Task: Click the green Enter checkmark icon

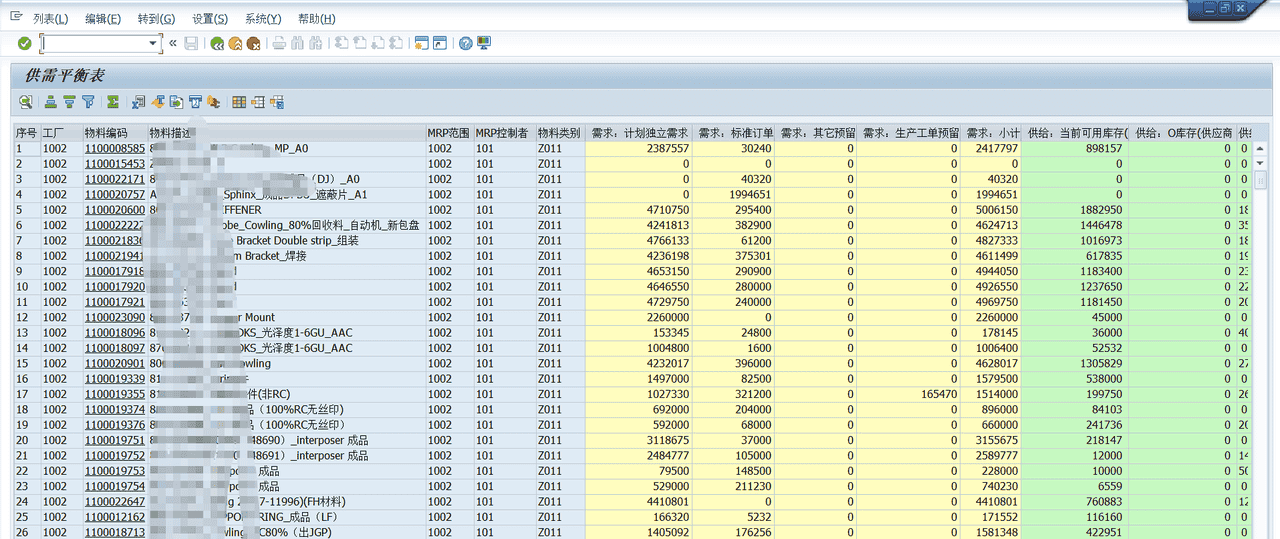Action: [x=25, y=43]
